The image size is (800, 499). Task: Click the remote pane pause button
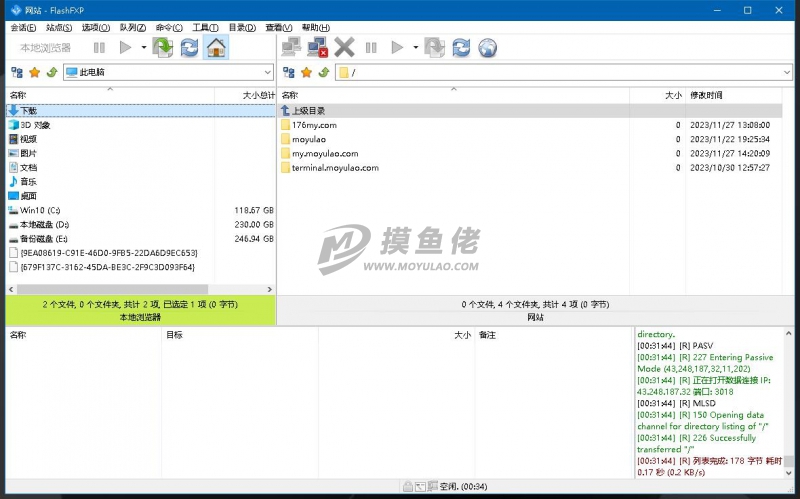tap(371, 48)
